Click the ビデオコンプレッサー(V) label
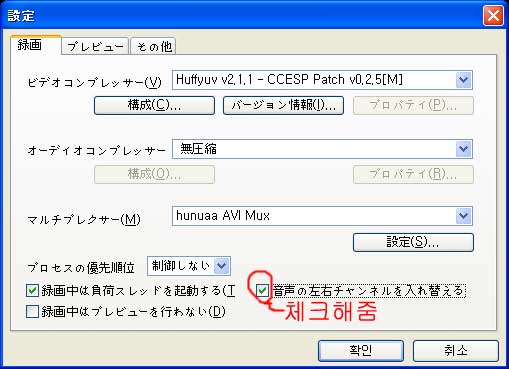509x369 pixels. tap(95, 82)
